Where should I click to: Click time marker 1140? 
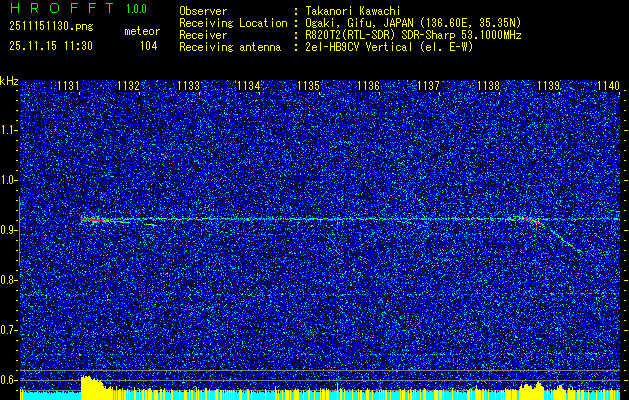click(609, 85)
